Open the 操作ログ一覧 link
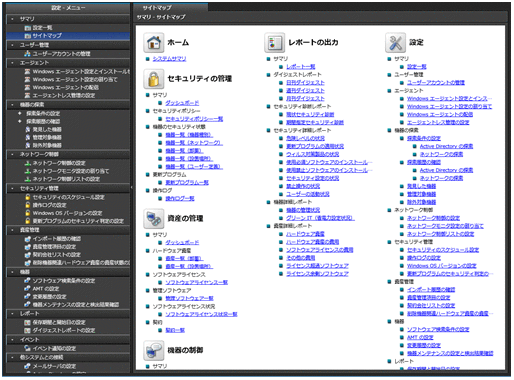Viewport: 514px width, 380px height. point(180,199)
